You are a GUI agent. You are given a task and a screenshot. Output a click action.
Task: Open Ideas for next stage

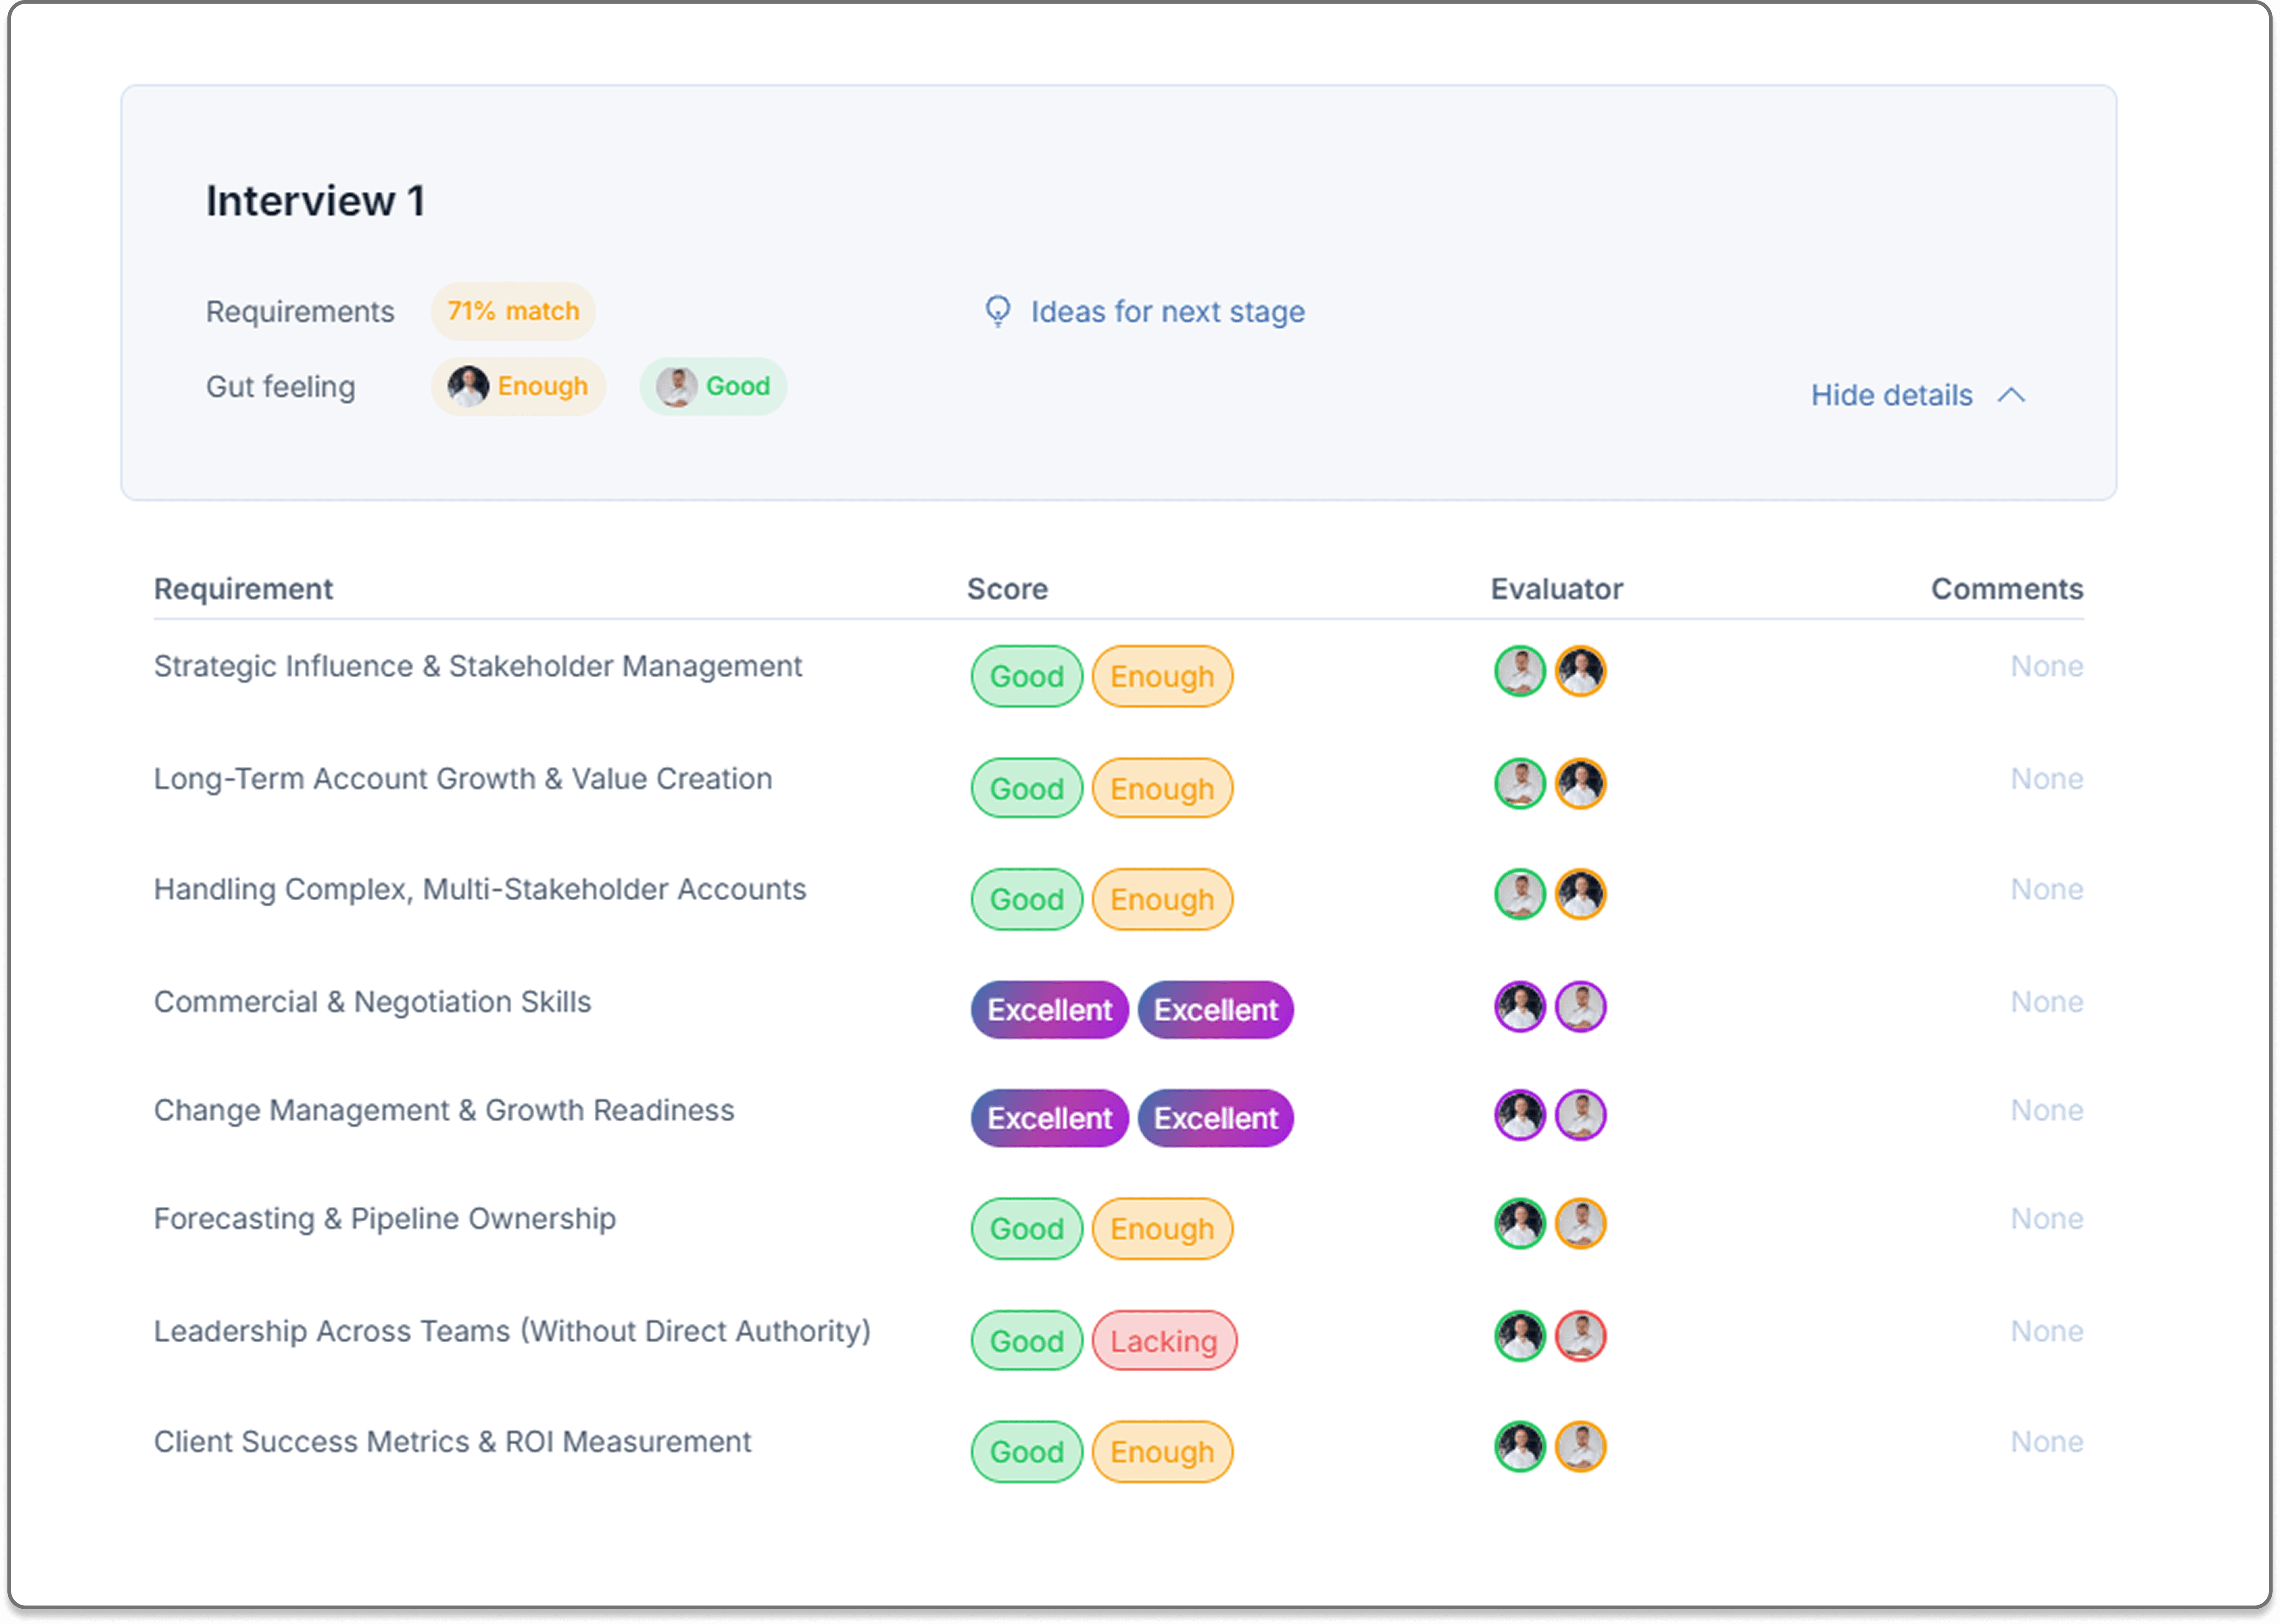click(x=1166, y=312)
